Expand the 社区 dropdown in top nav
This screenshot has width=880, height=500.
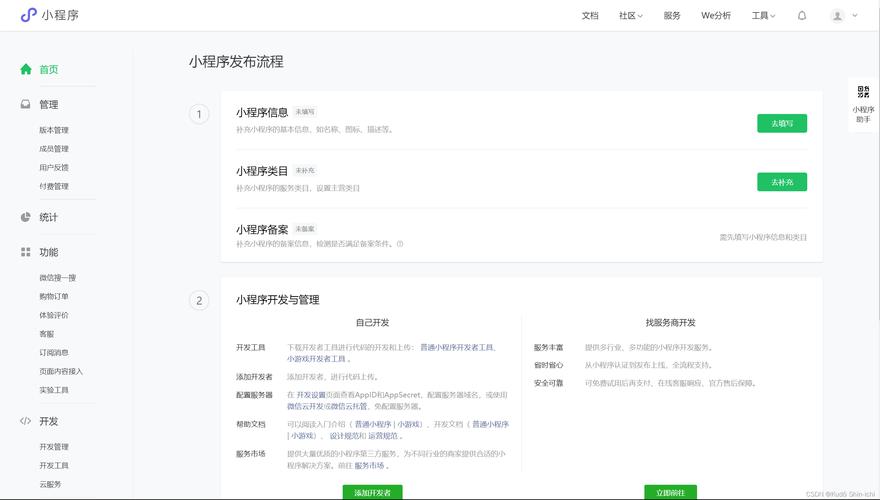click(630, 16)
